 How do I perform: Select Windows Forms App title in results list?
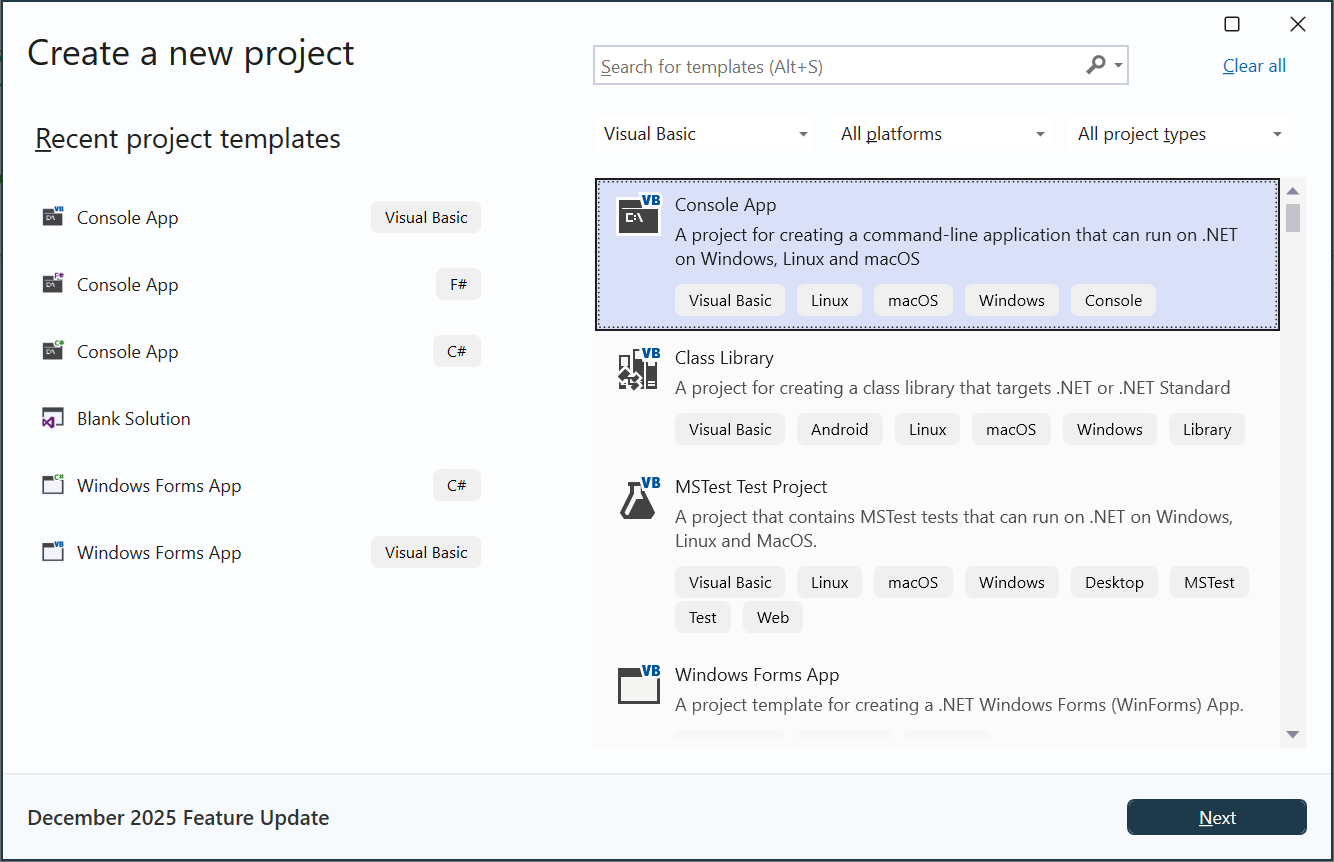point(757,674)
